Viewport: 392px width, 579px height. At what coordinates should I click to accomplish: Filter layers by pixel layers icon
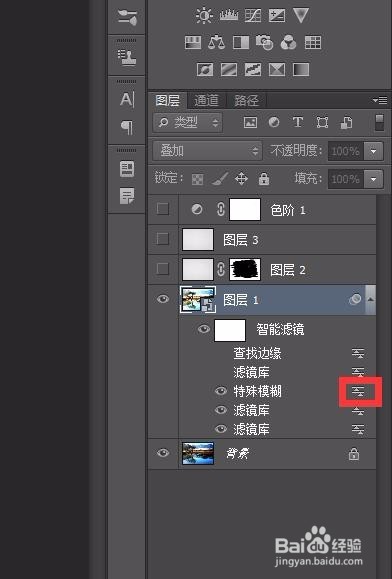tap(250, 122)
